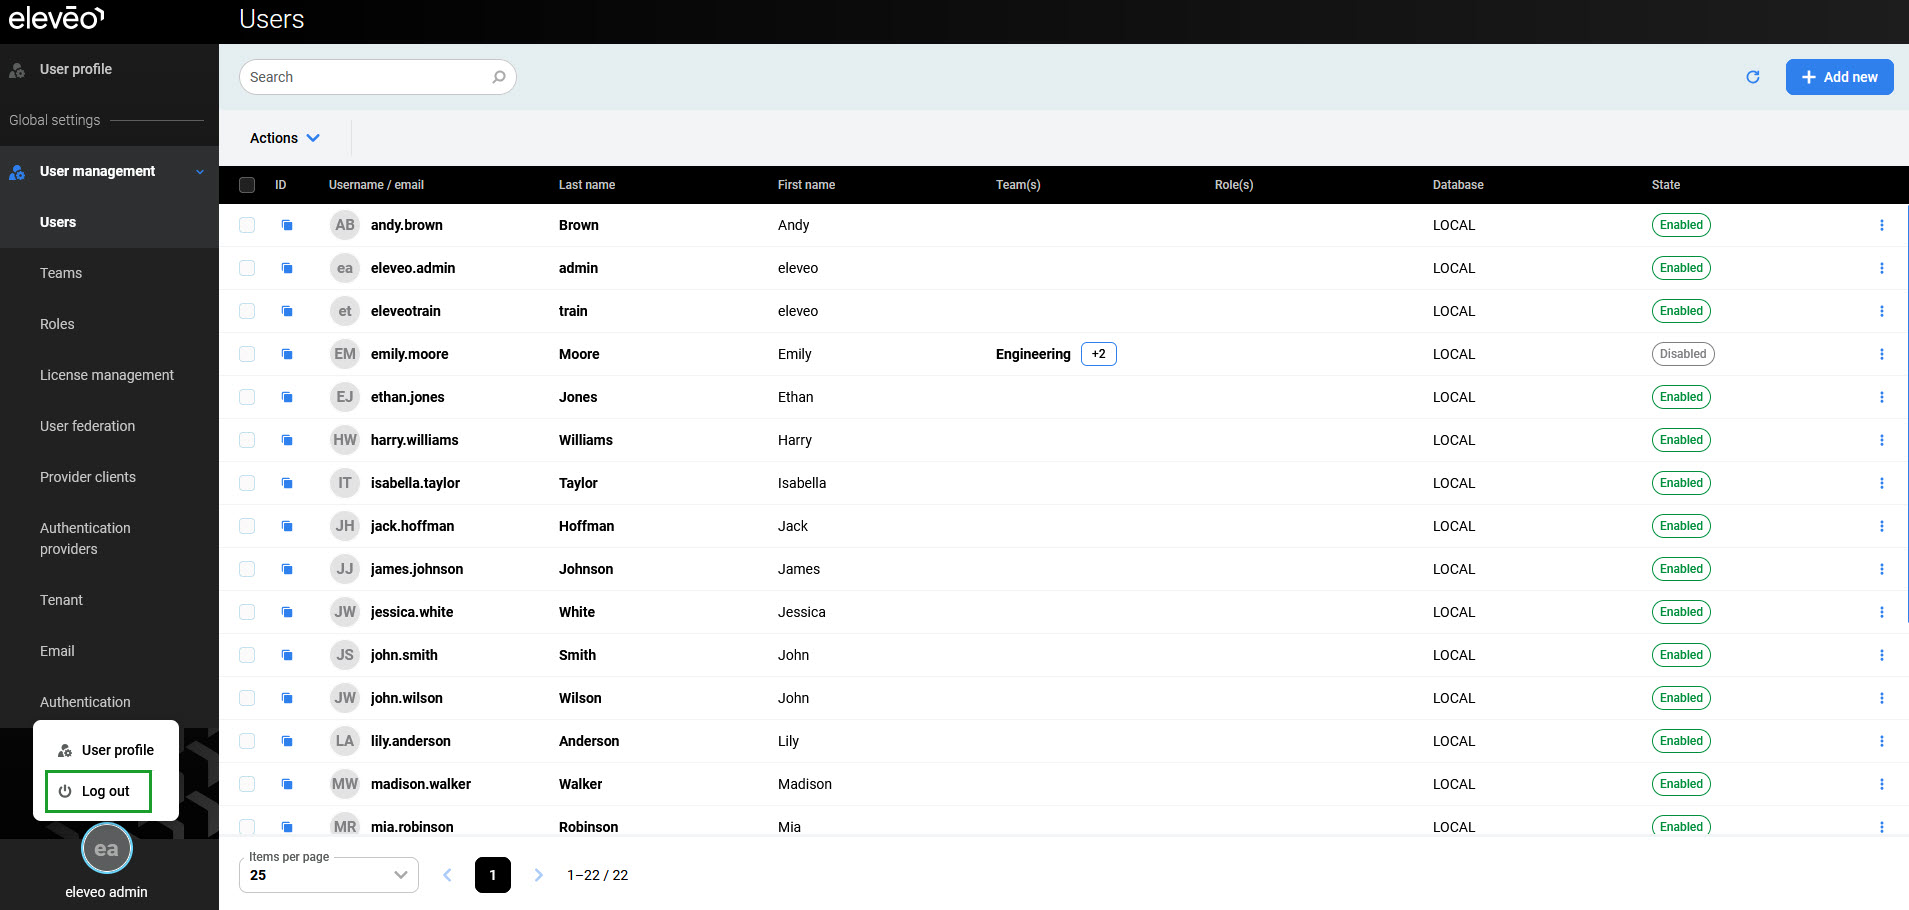
Task: Select the checkbox for jessica.white
Action: pos(247,612)
